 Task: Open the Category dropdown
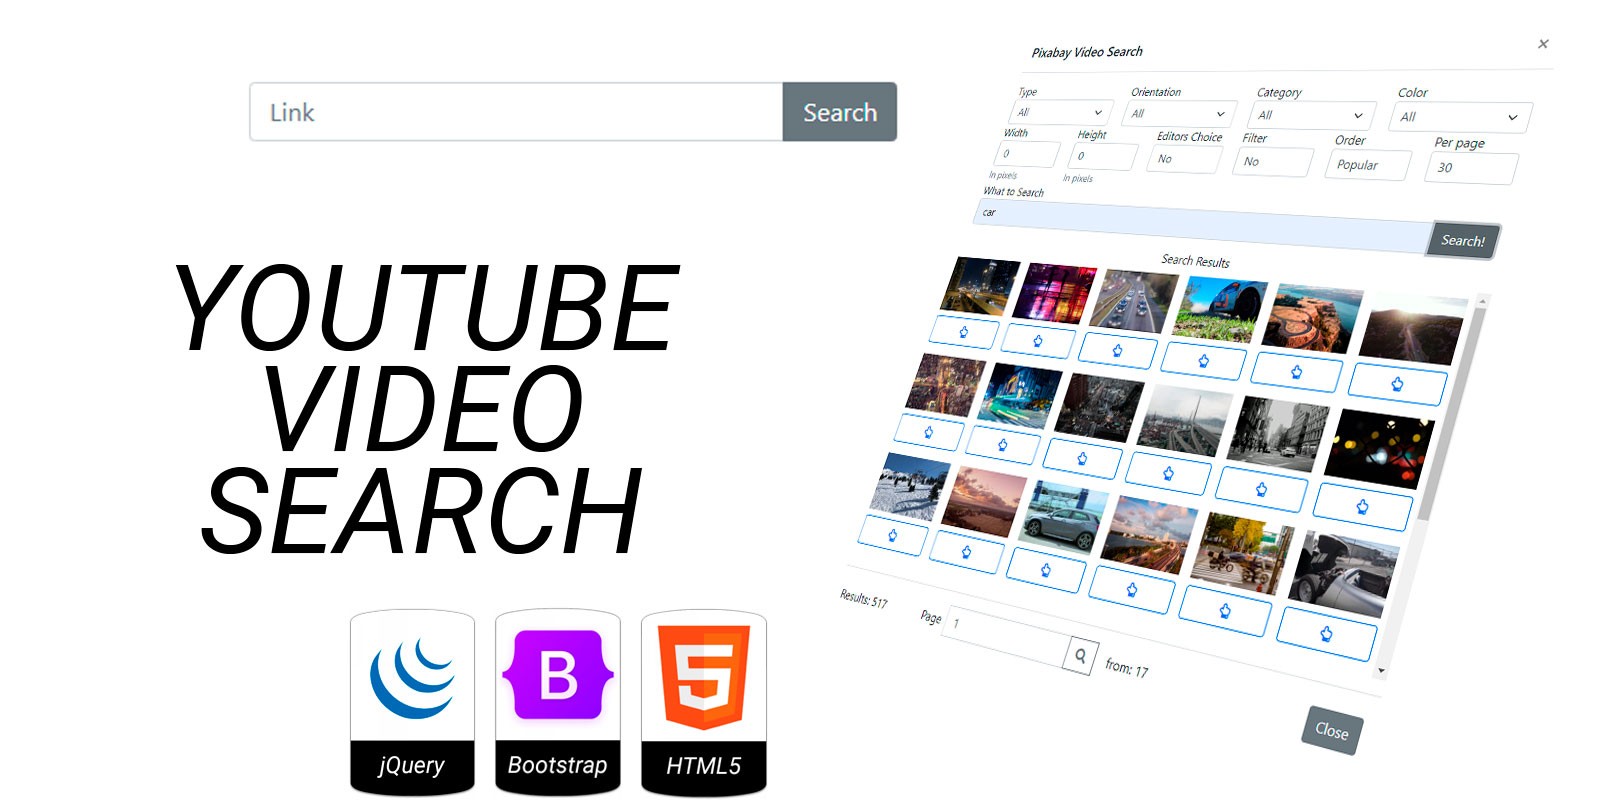click(1312, 115)
